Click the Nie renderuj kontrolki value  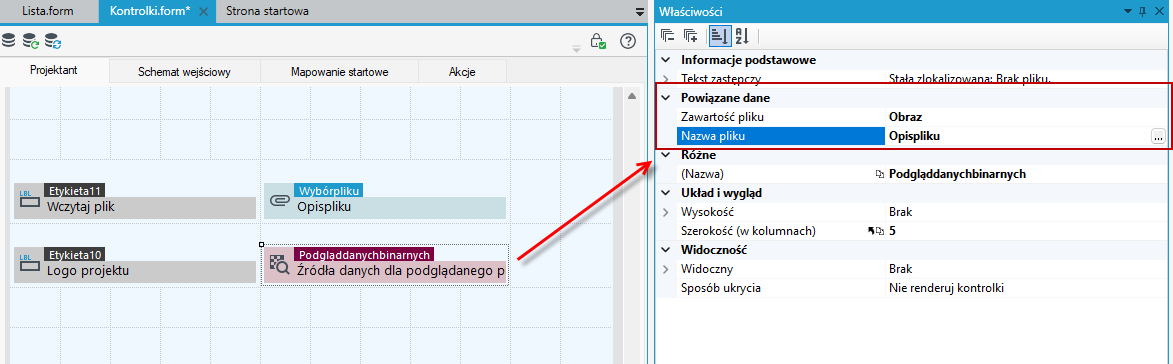click(x=946, y=288)
